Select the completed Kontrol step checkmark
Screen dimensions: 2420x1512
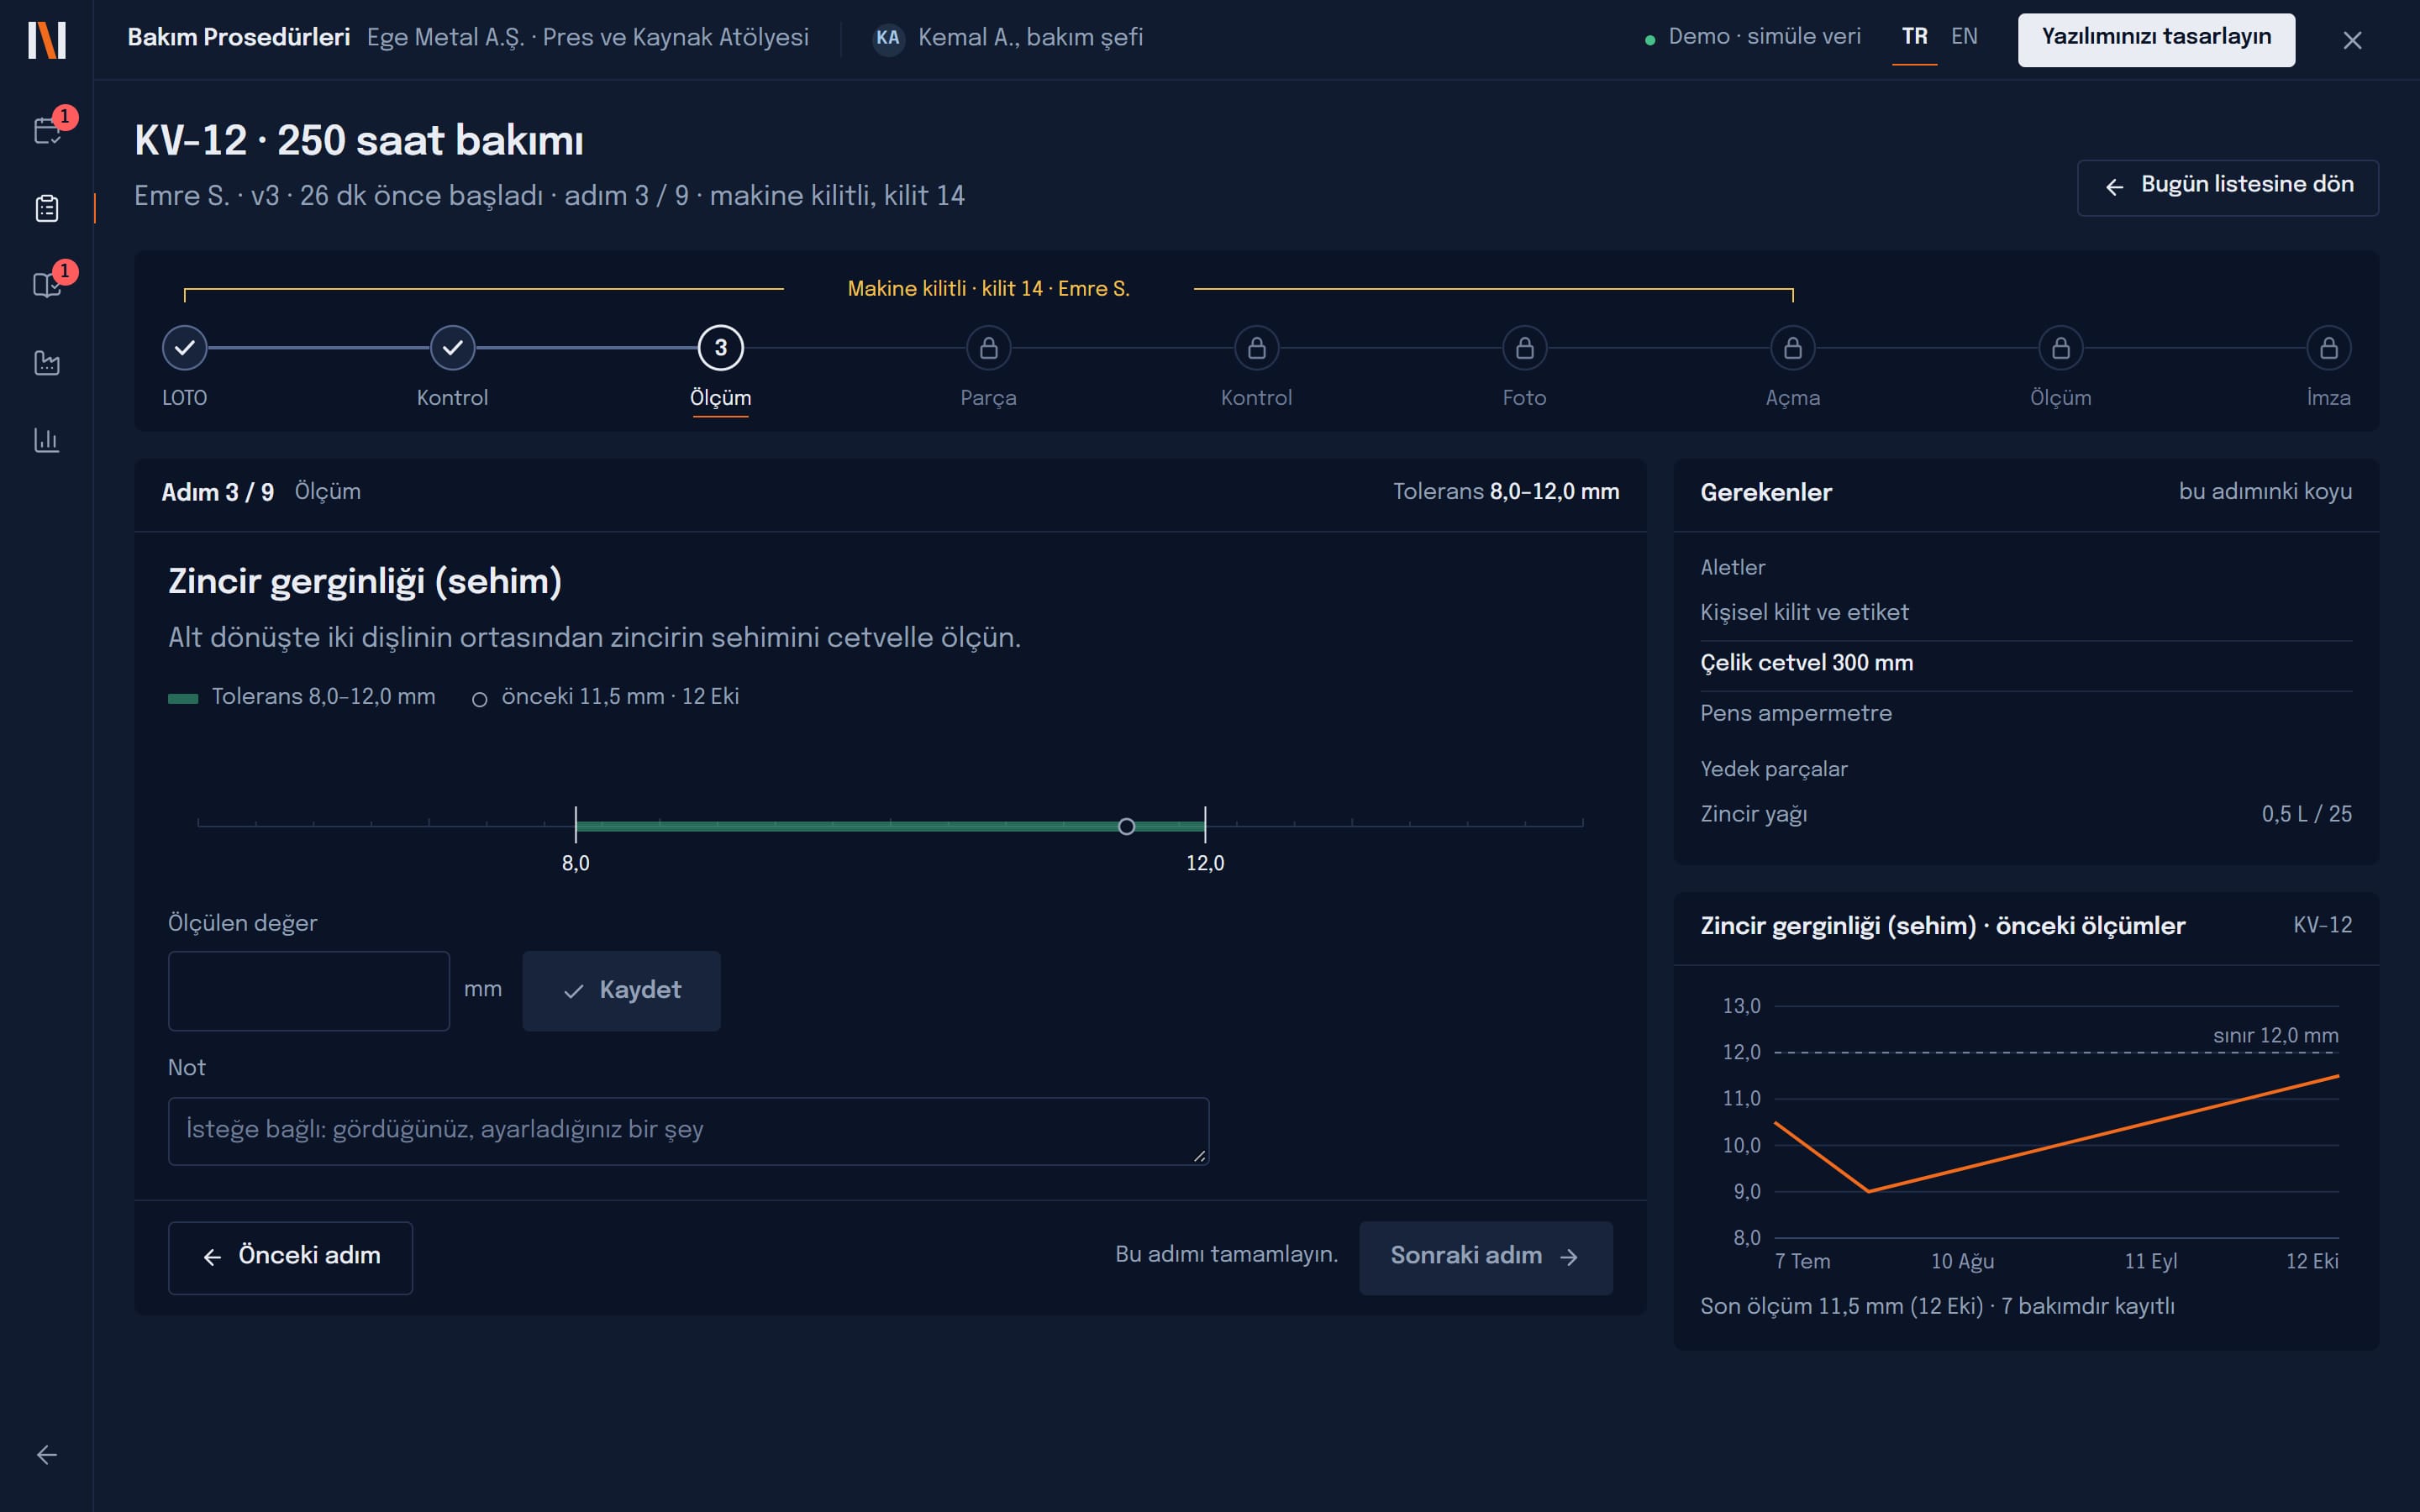click(453, 348)
